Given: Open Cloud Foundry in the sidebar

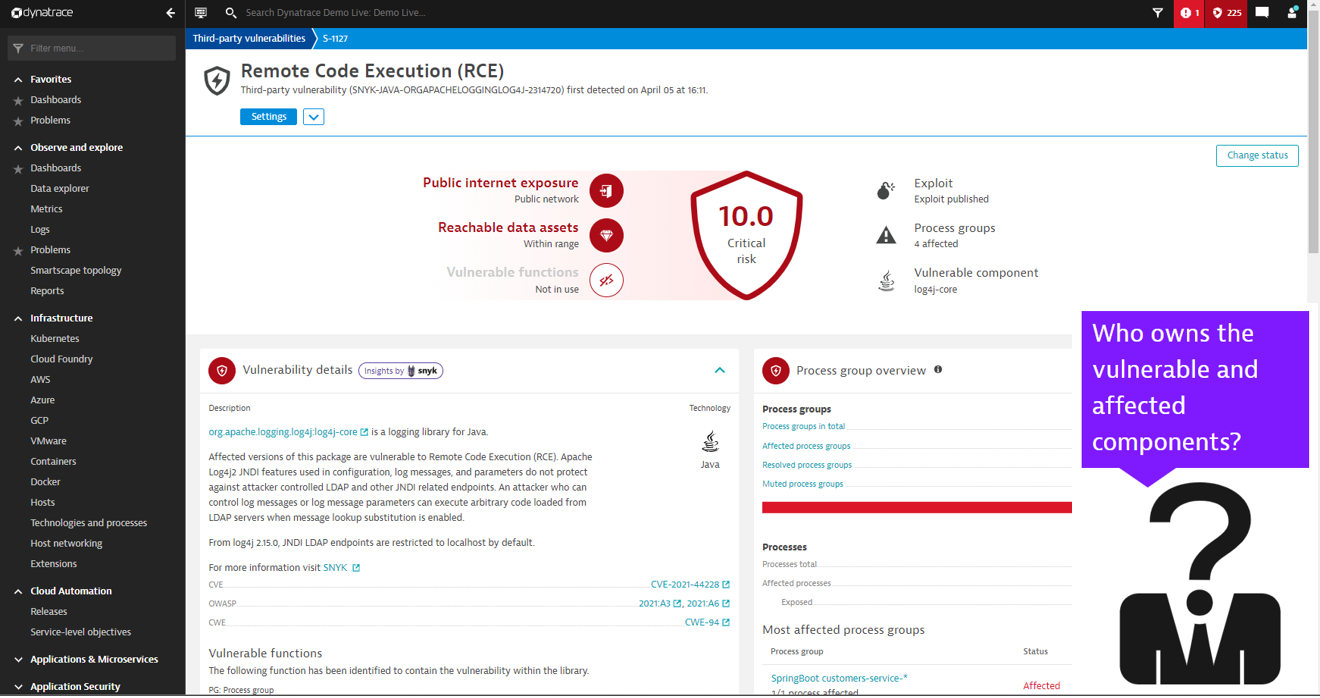Looking at the screenshot, I should 62,359.
